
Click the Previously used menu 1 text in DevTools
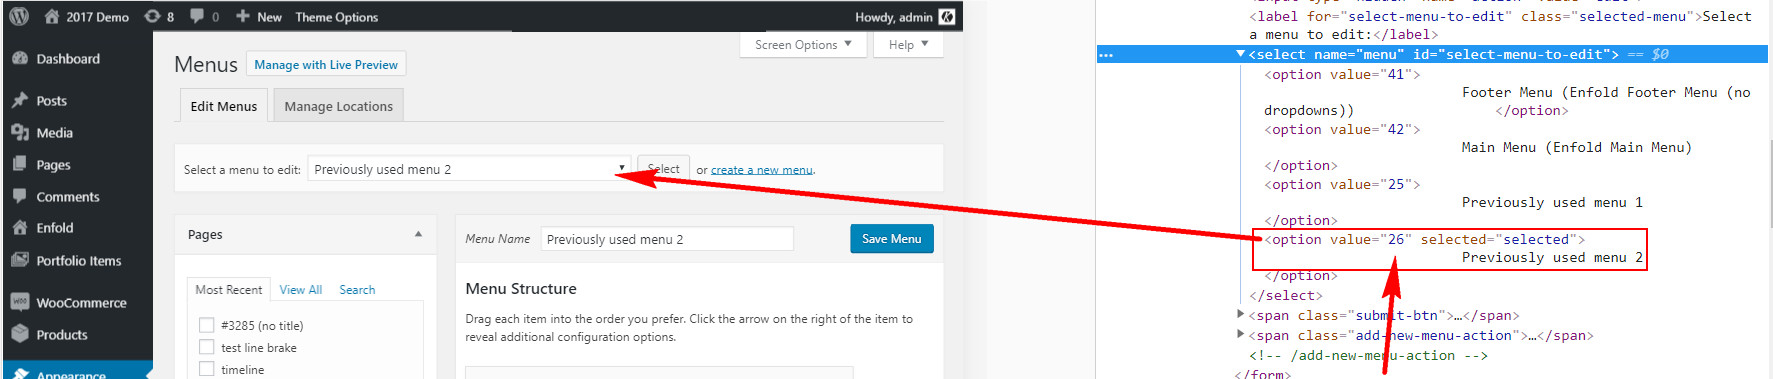tap(1553, 202)
